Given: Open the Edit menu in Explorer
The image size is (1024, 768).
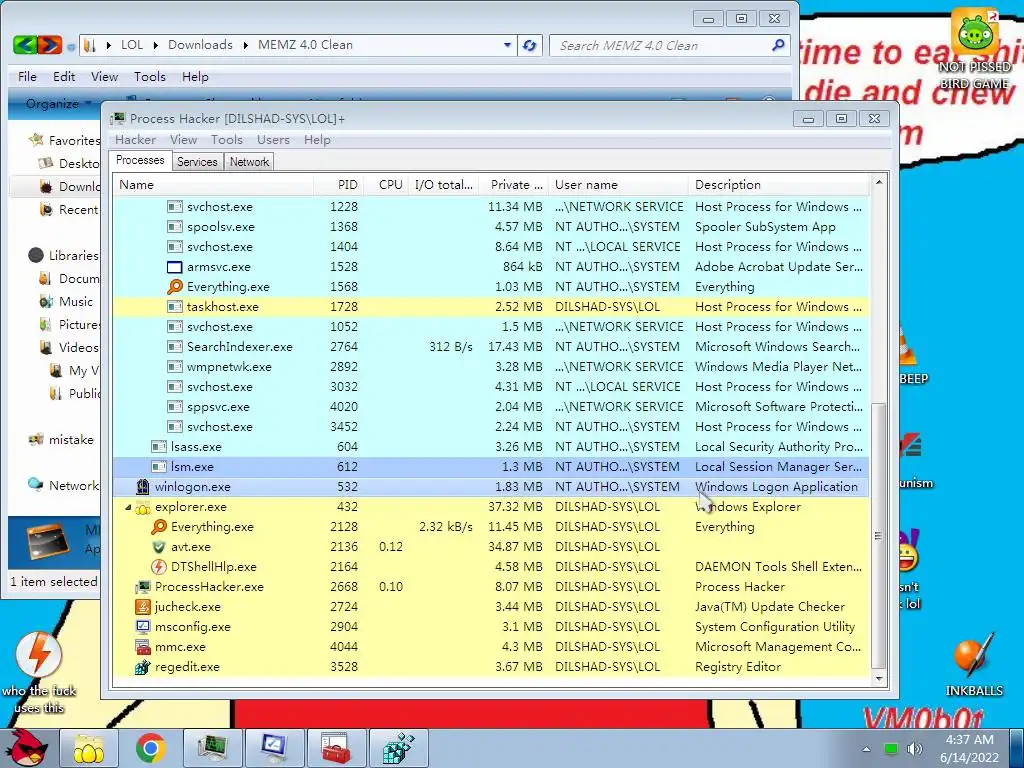Looking at the screenshot, I should [x=64, y=76].
